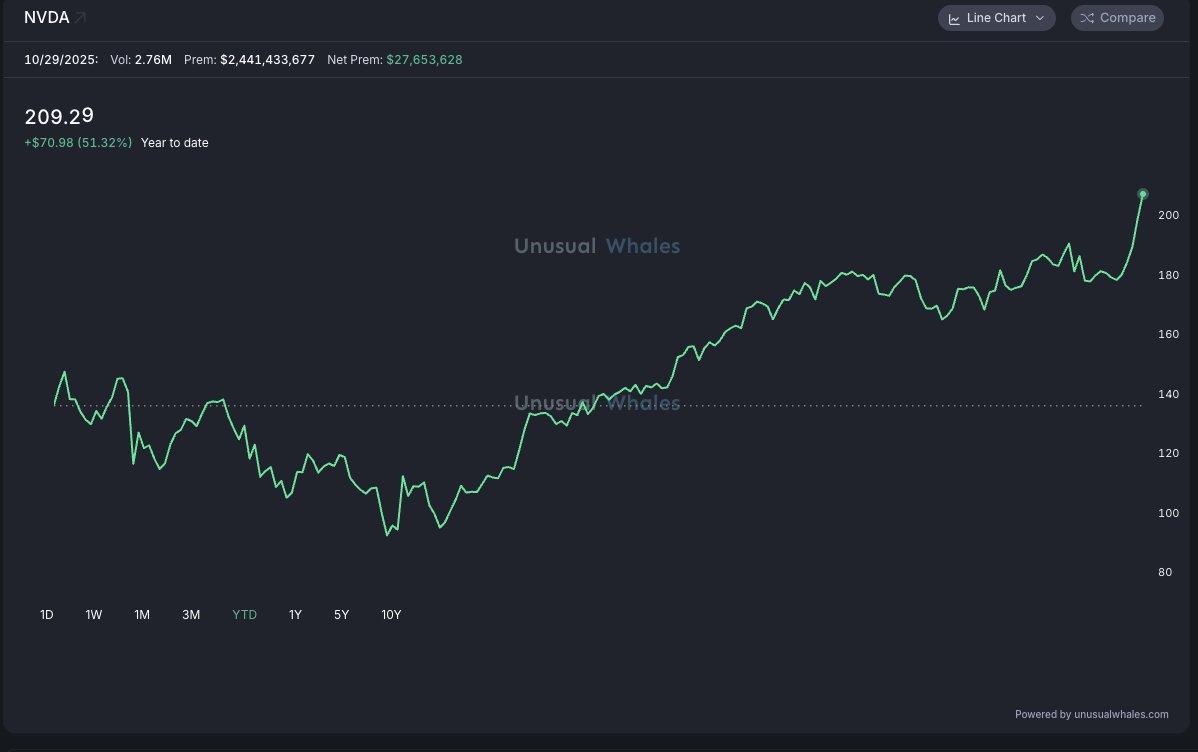Expand chart display options via Line Chart menu
This screenshot has height=752, width=1198.
[996, 17]
